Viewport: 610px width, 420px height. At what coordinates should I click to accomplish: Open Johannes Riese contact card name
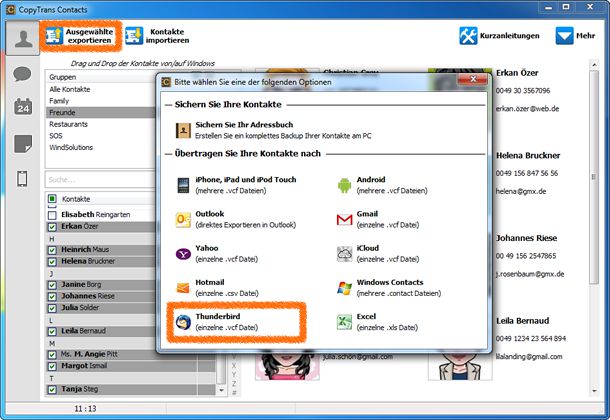pos(526,238)
